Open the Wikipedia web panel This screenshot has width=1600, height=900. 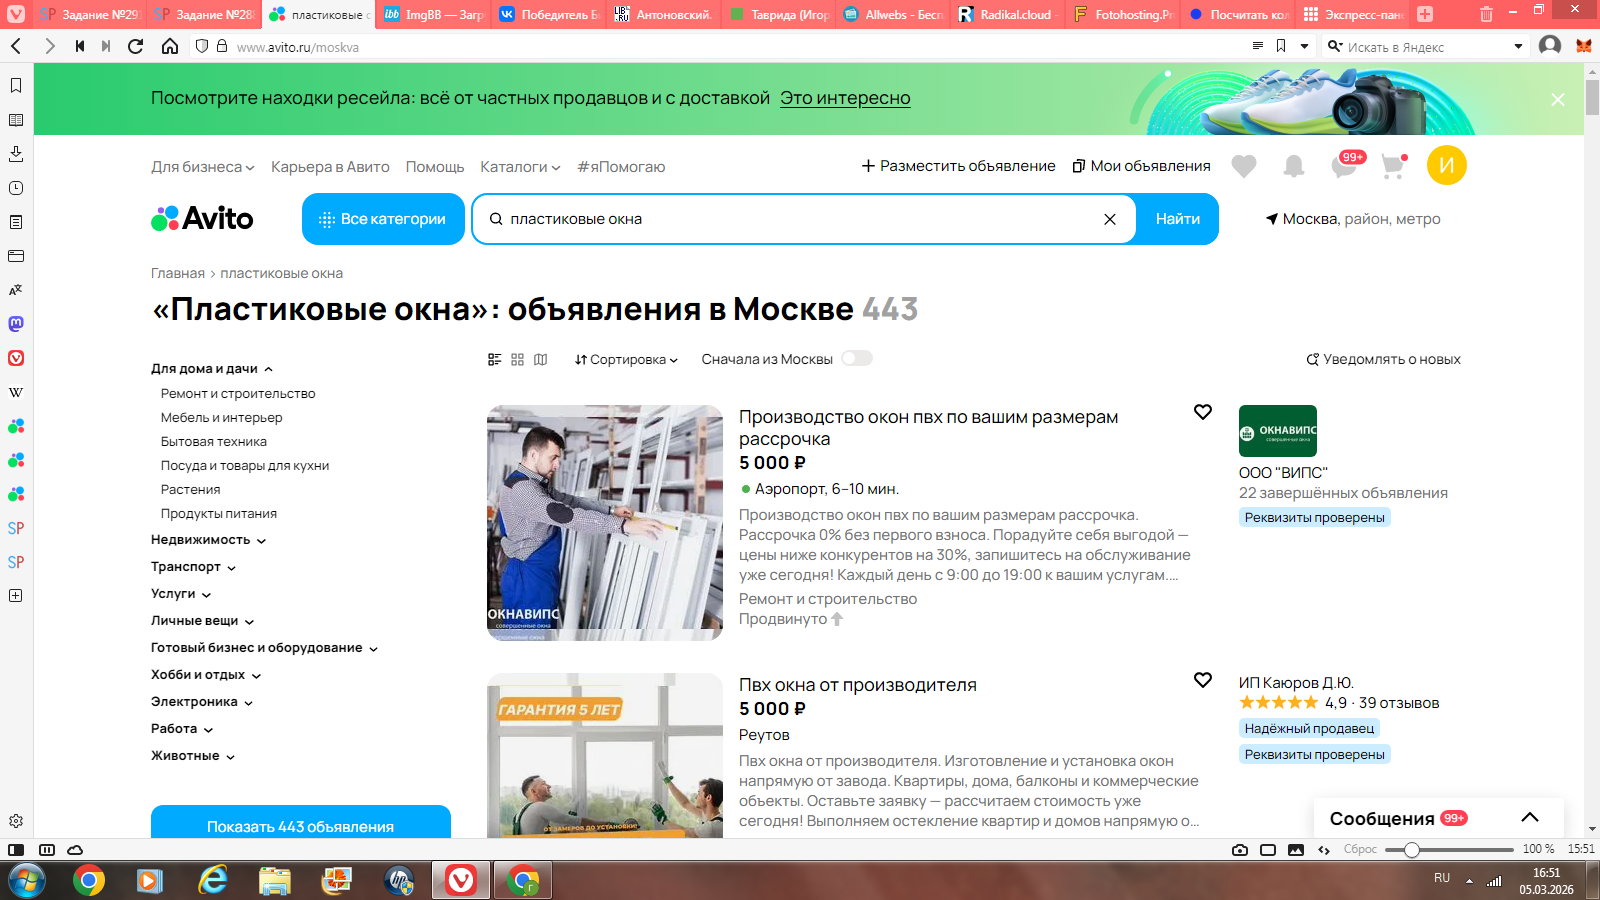click(x=16, y=392)
